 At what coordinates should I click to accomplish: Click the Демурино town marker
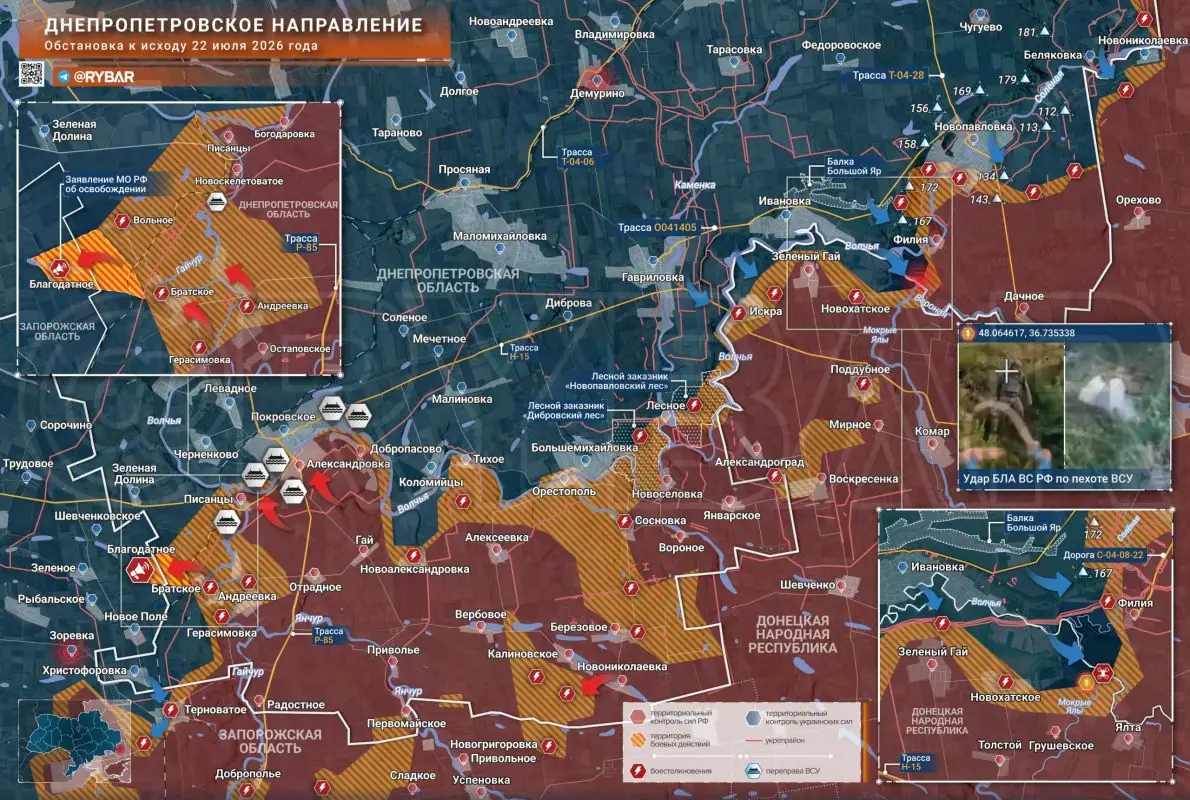click(597, 79)
